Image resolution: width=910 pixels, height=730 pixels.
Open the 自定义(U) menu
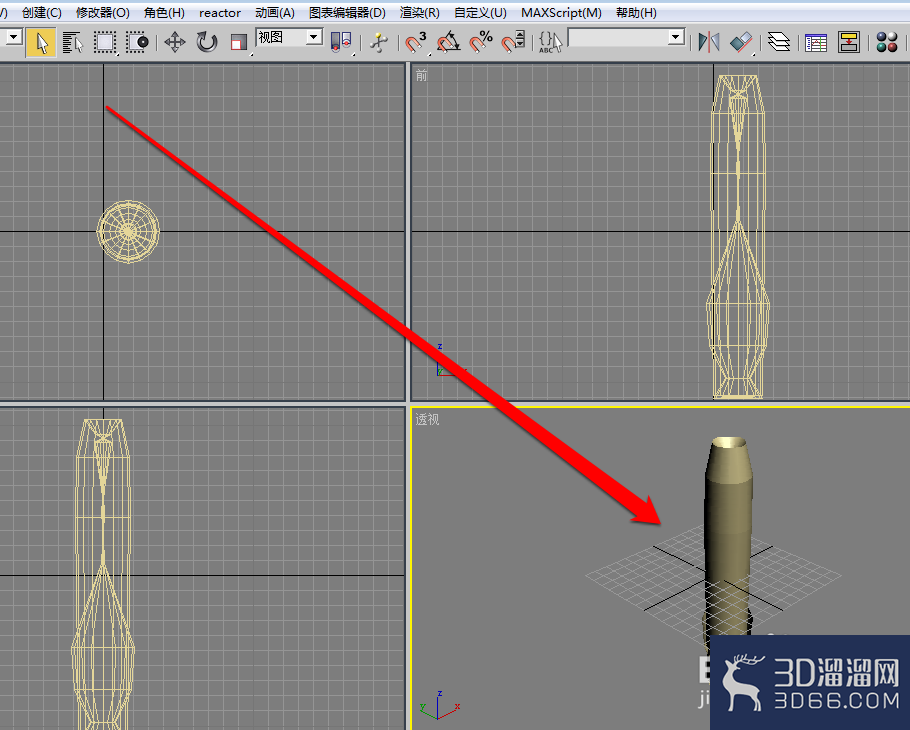(480, 13)
